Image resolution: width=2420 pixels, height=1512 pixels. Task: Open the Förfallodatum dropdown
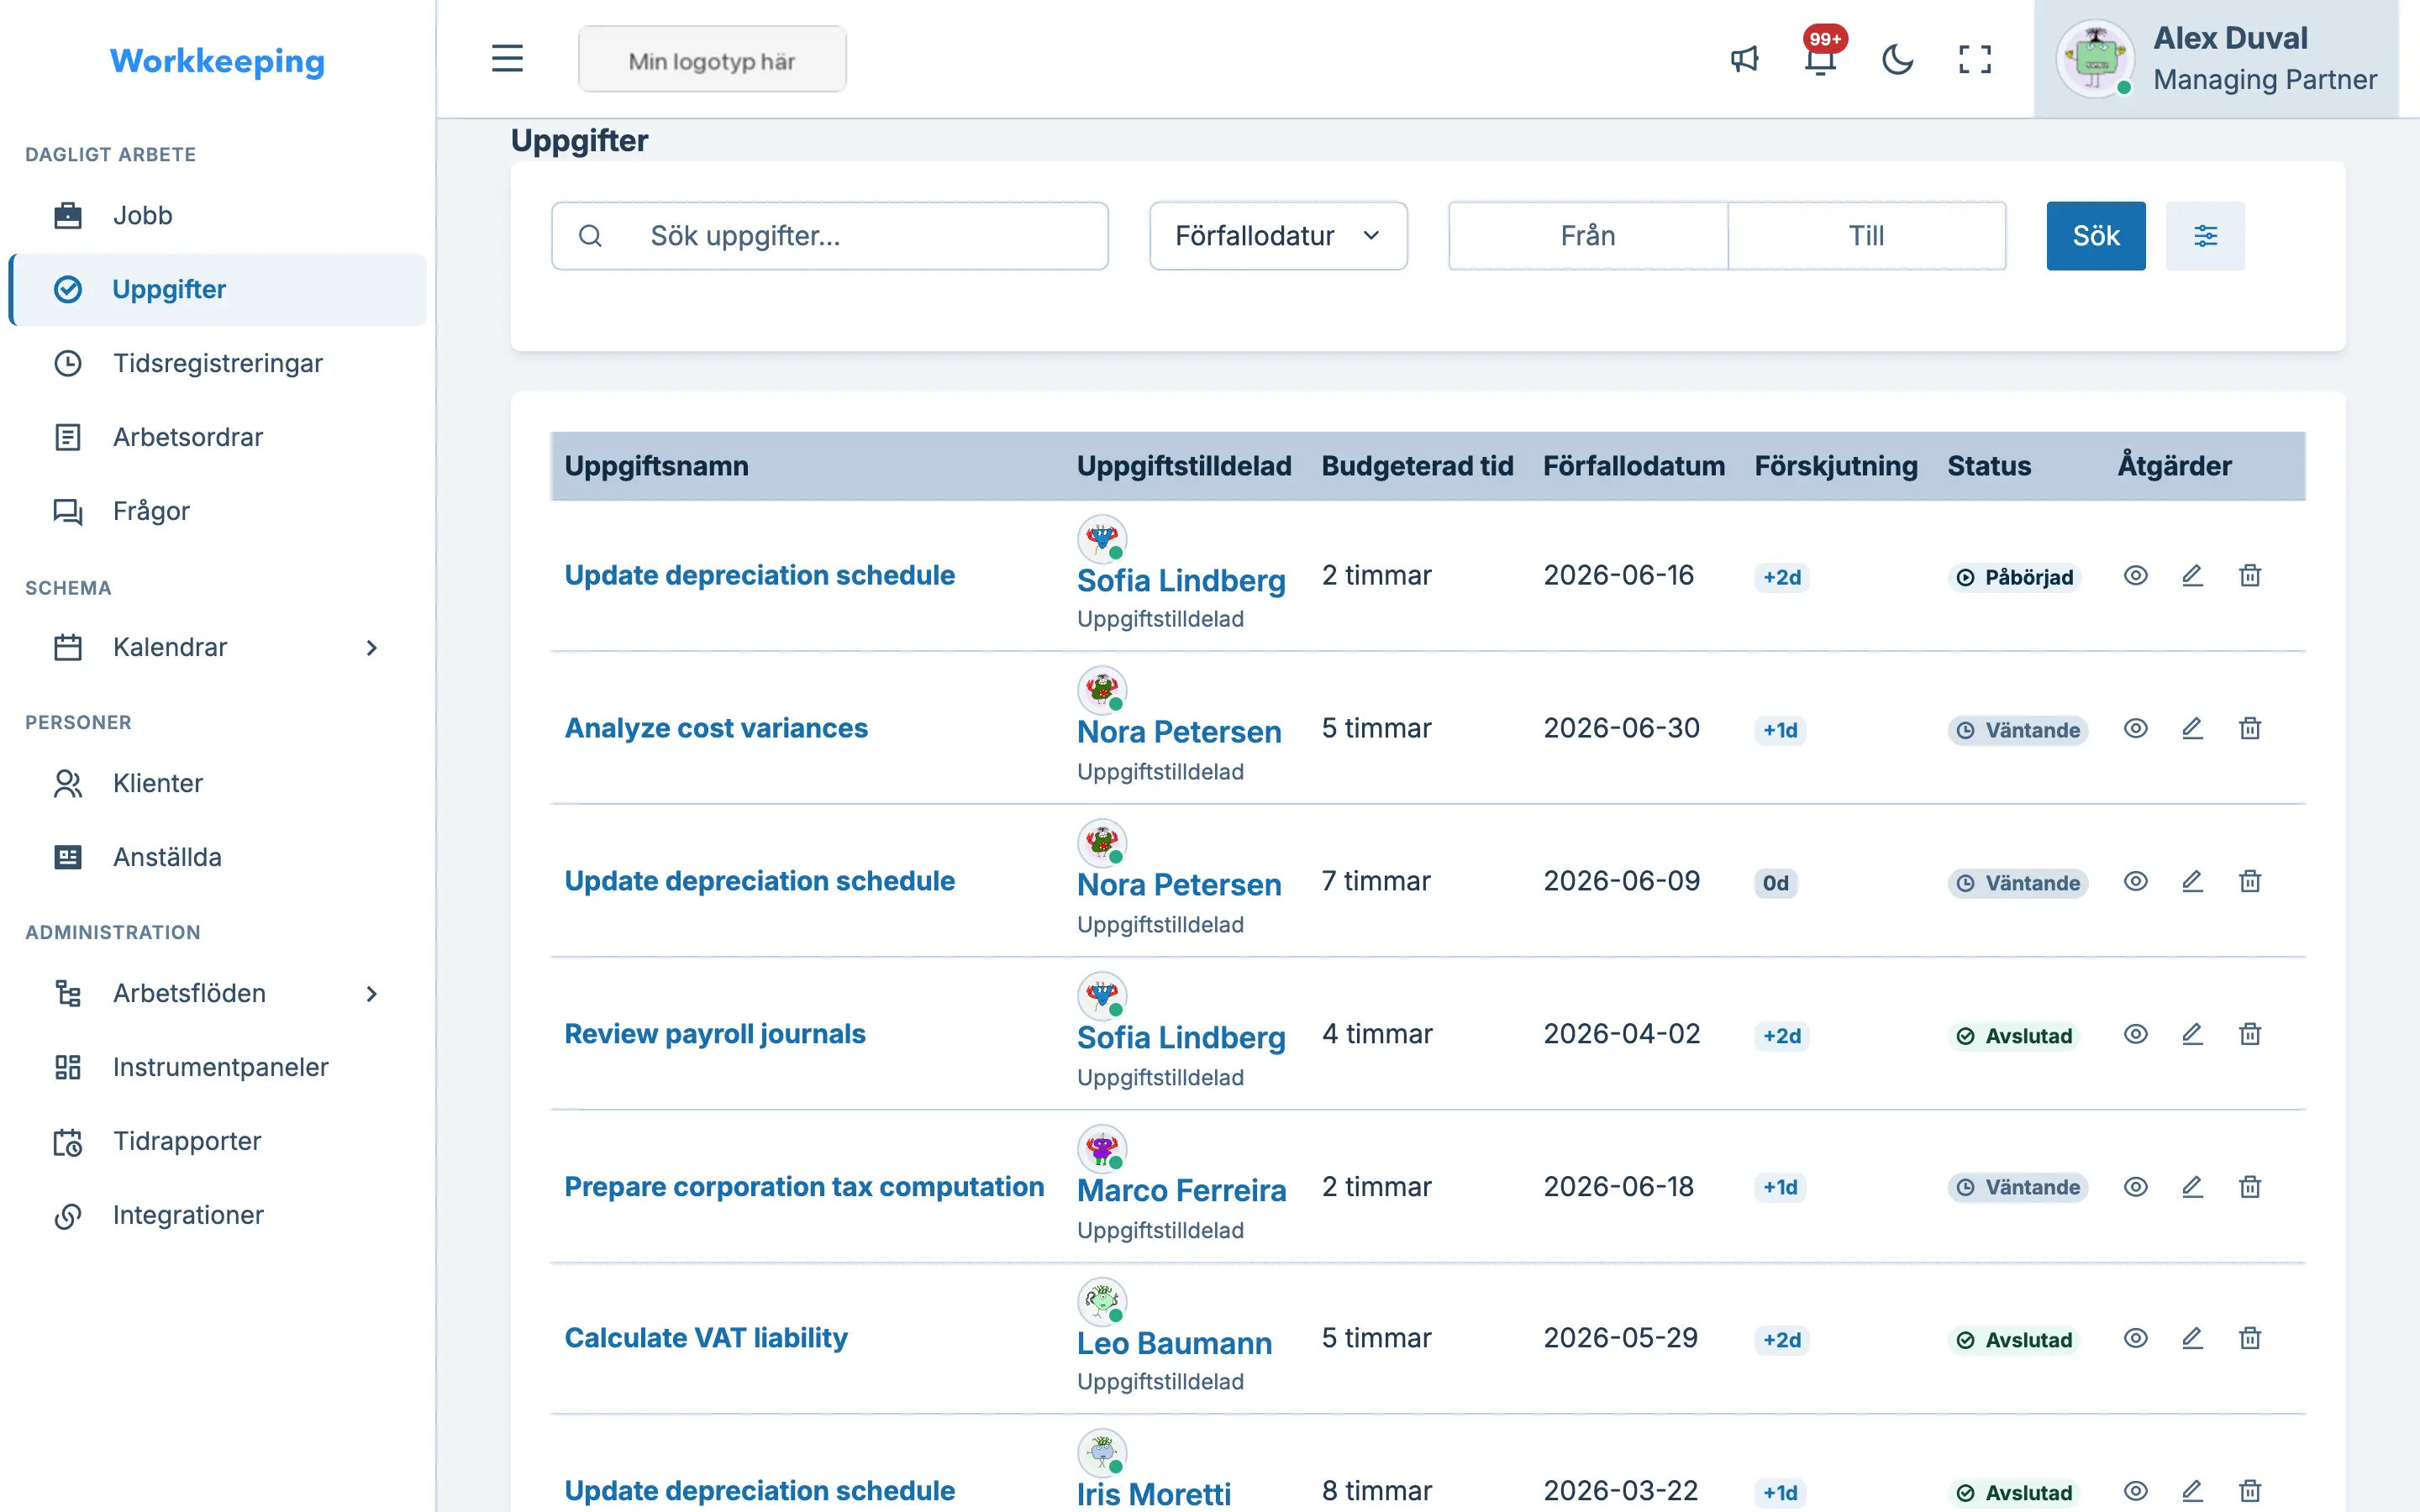pos(1278,236)
